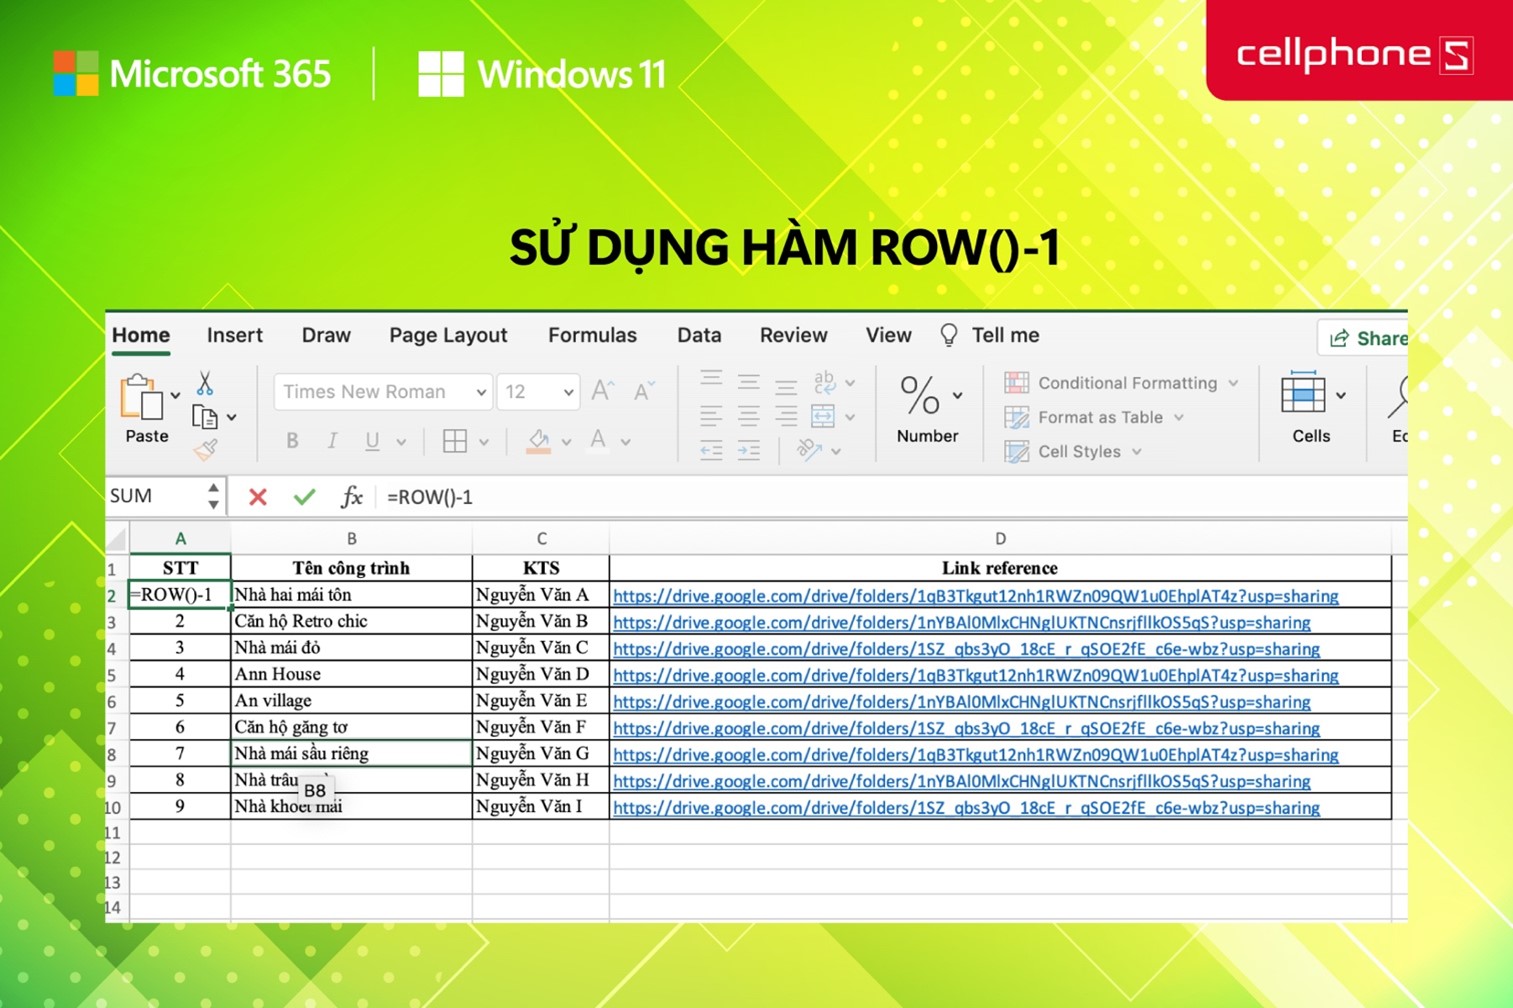Confirm formula with the green checkmark
Image resolution: width=1513 pixels, height=1008 pixels.
tap(305, 497)
